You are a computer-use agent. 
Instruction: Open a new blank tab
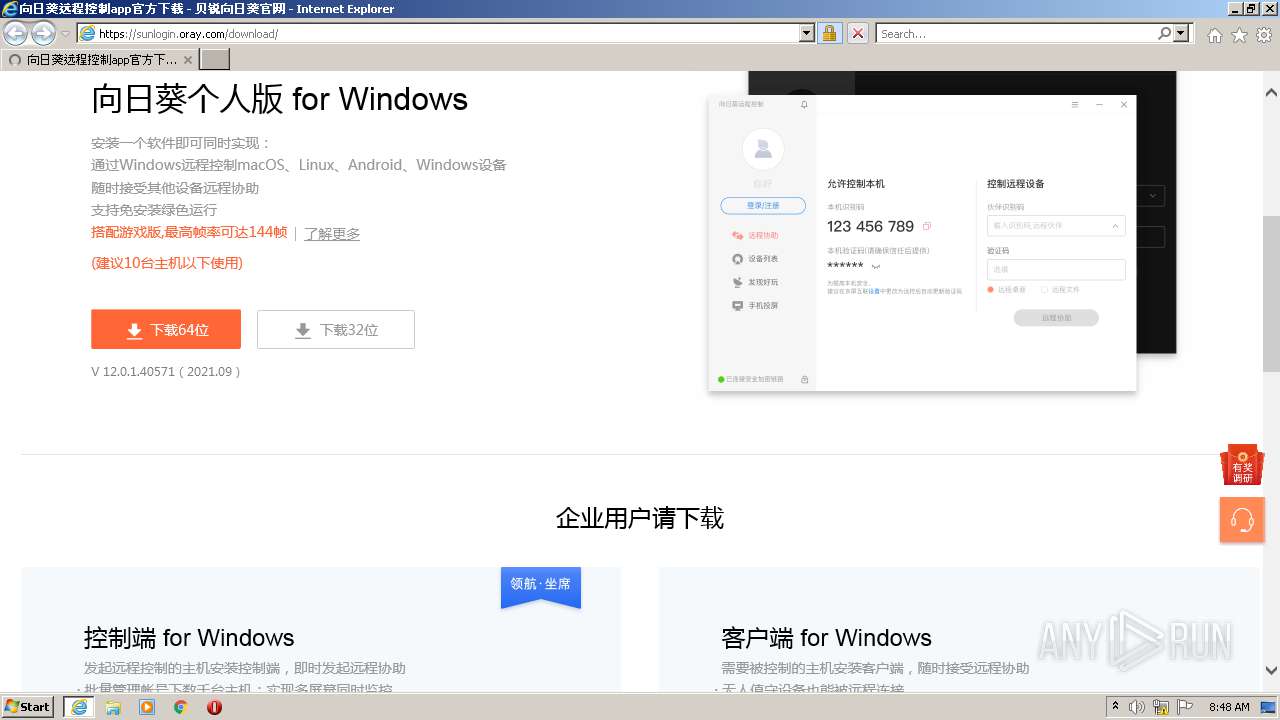coord(215,60)
